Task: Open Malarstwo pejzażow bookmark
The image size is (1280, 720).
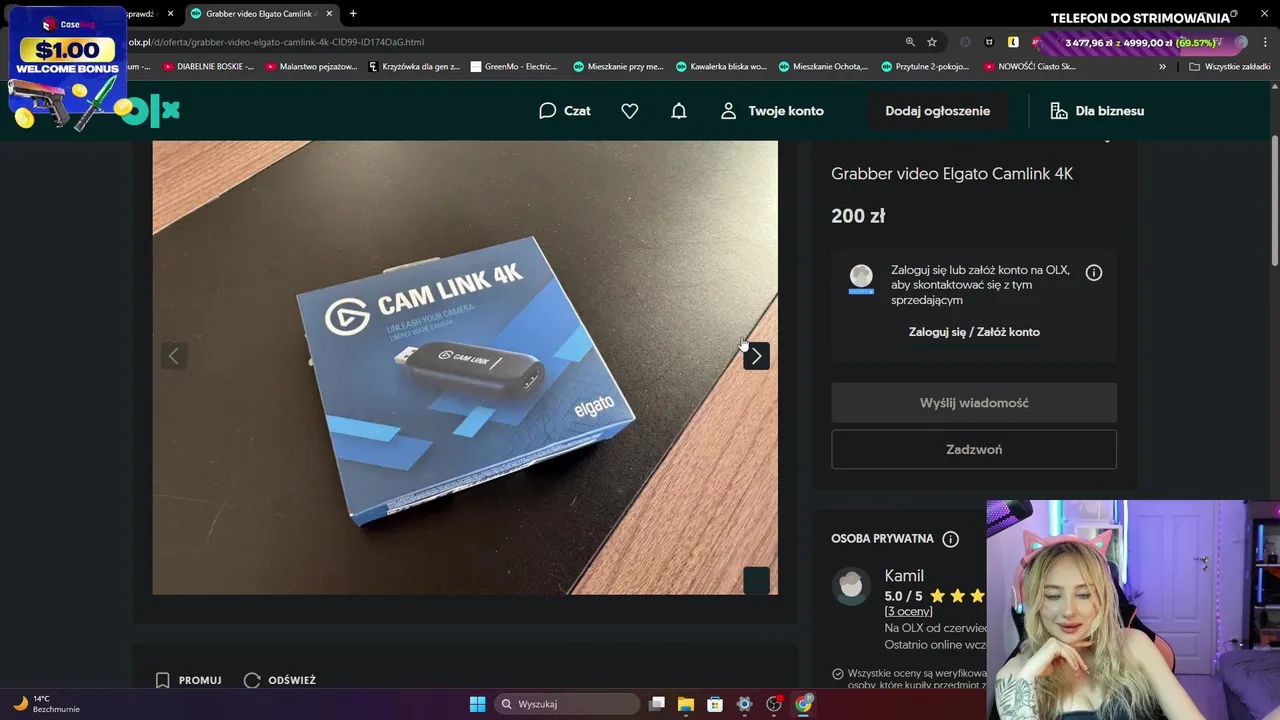Action: click(x=311, y=67)
